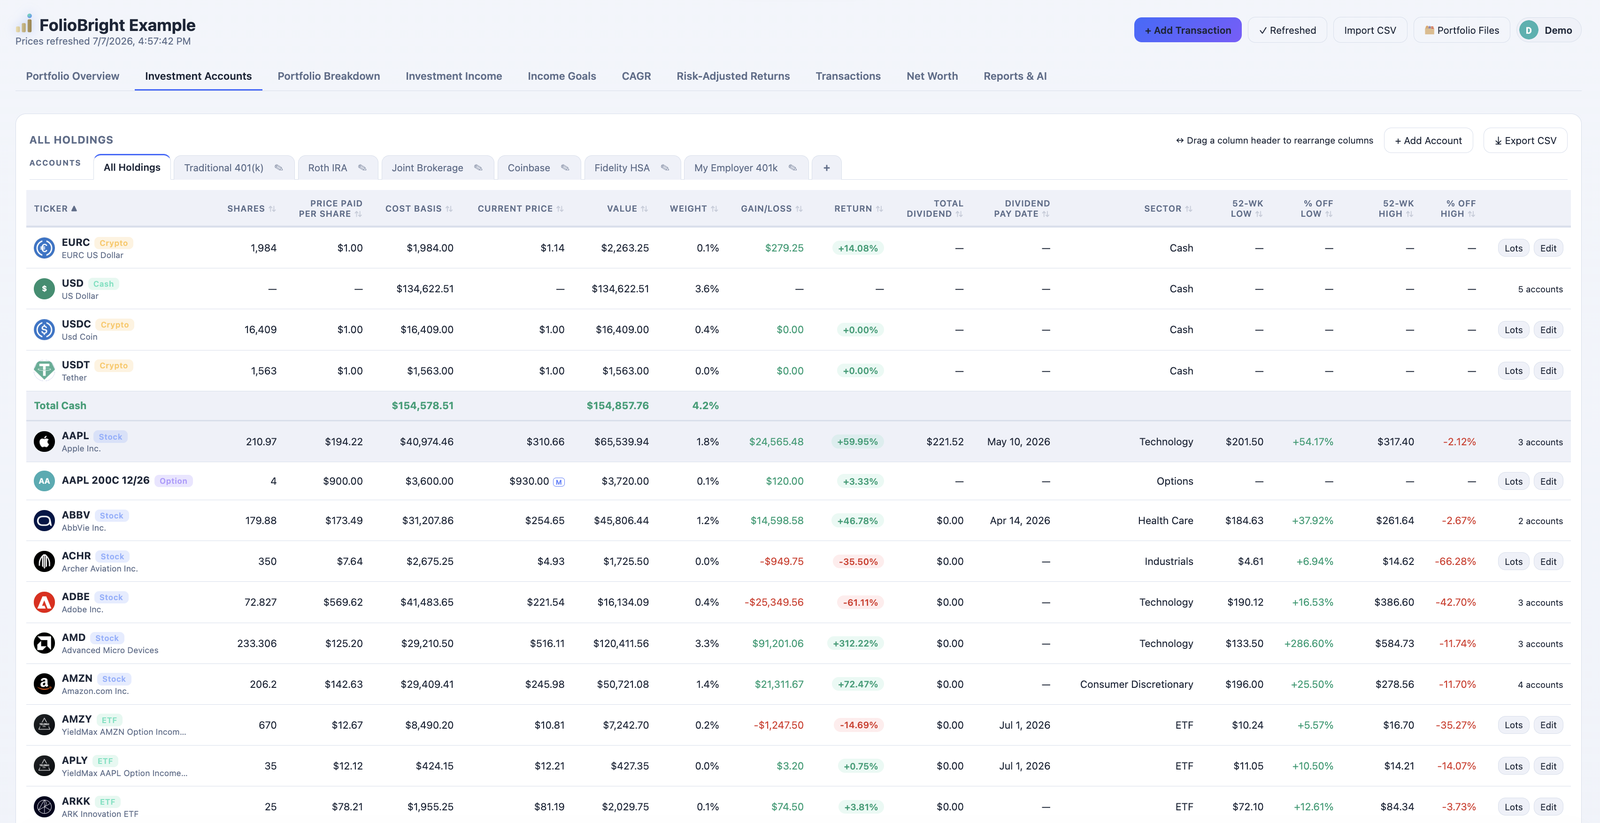Expand ADBE's 3 accounts breakdown

[1540, 603]
